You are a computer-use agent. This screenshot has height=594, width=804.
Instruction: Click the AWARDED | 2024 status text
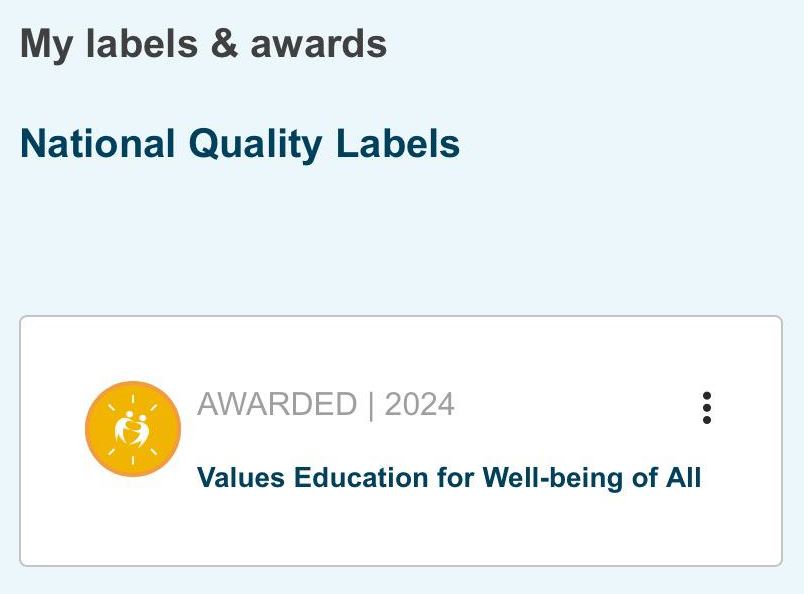326,405
